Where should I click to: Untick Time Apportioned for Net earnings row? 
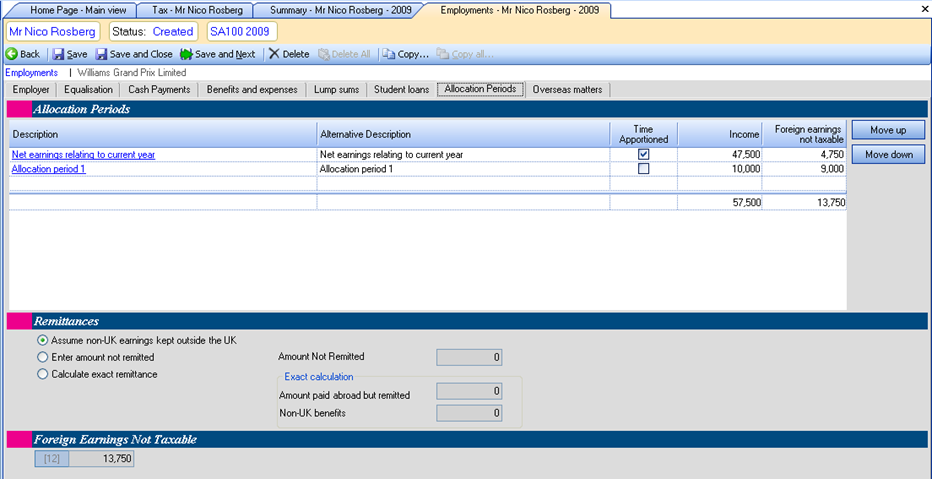point(644,155)
